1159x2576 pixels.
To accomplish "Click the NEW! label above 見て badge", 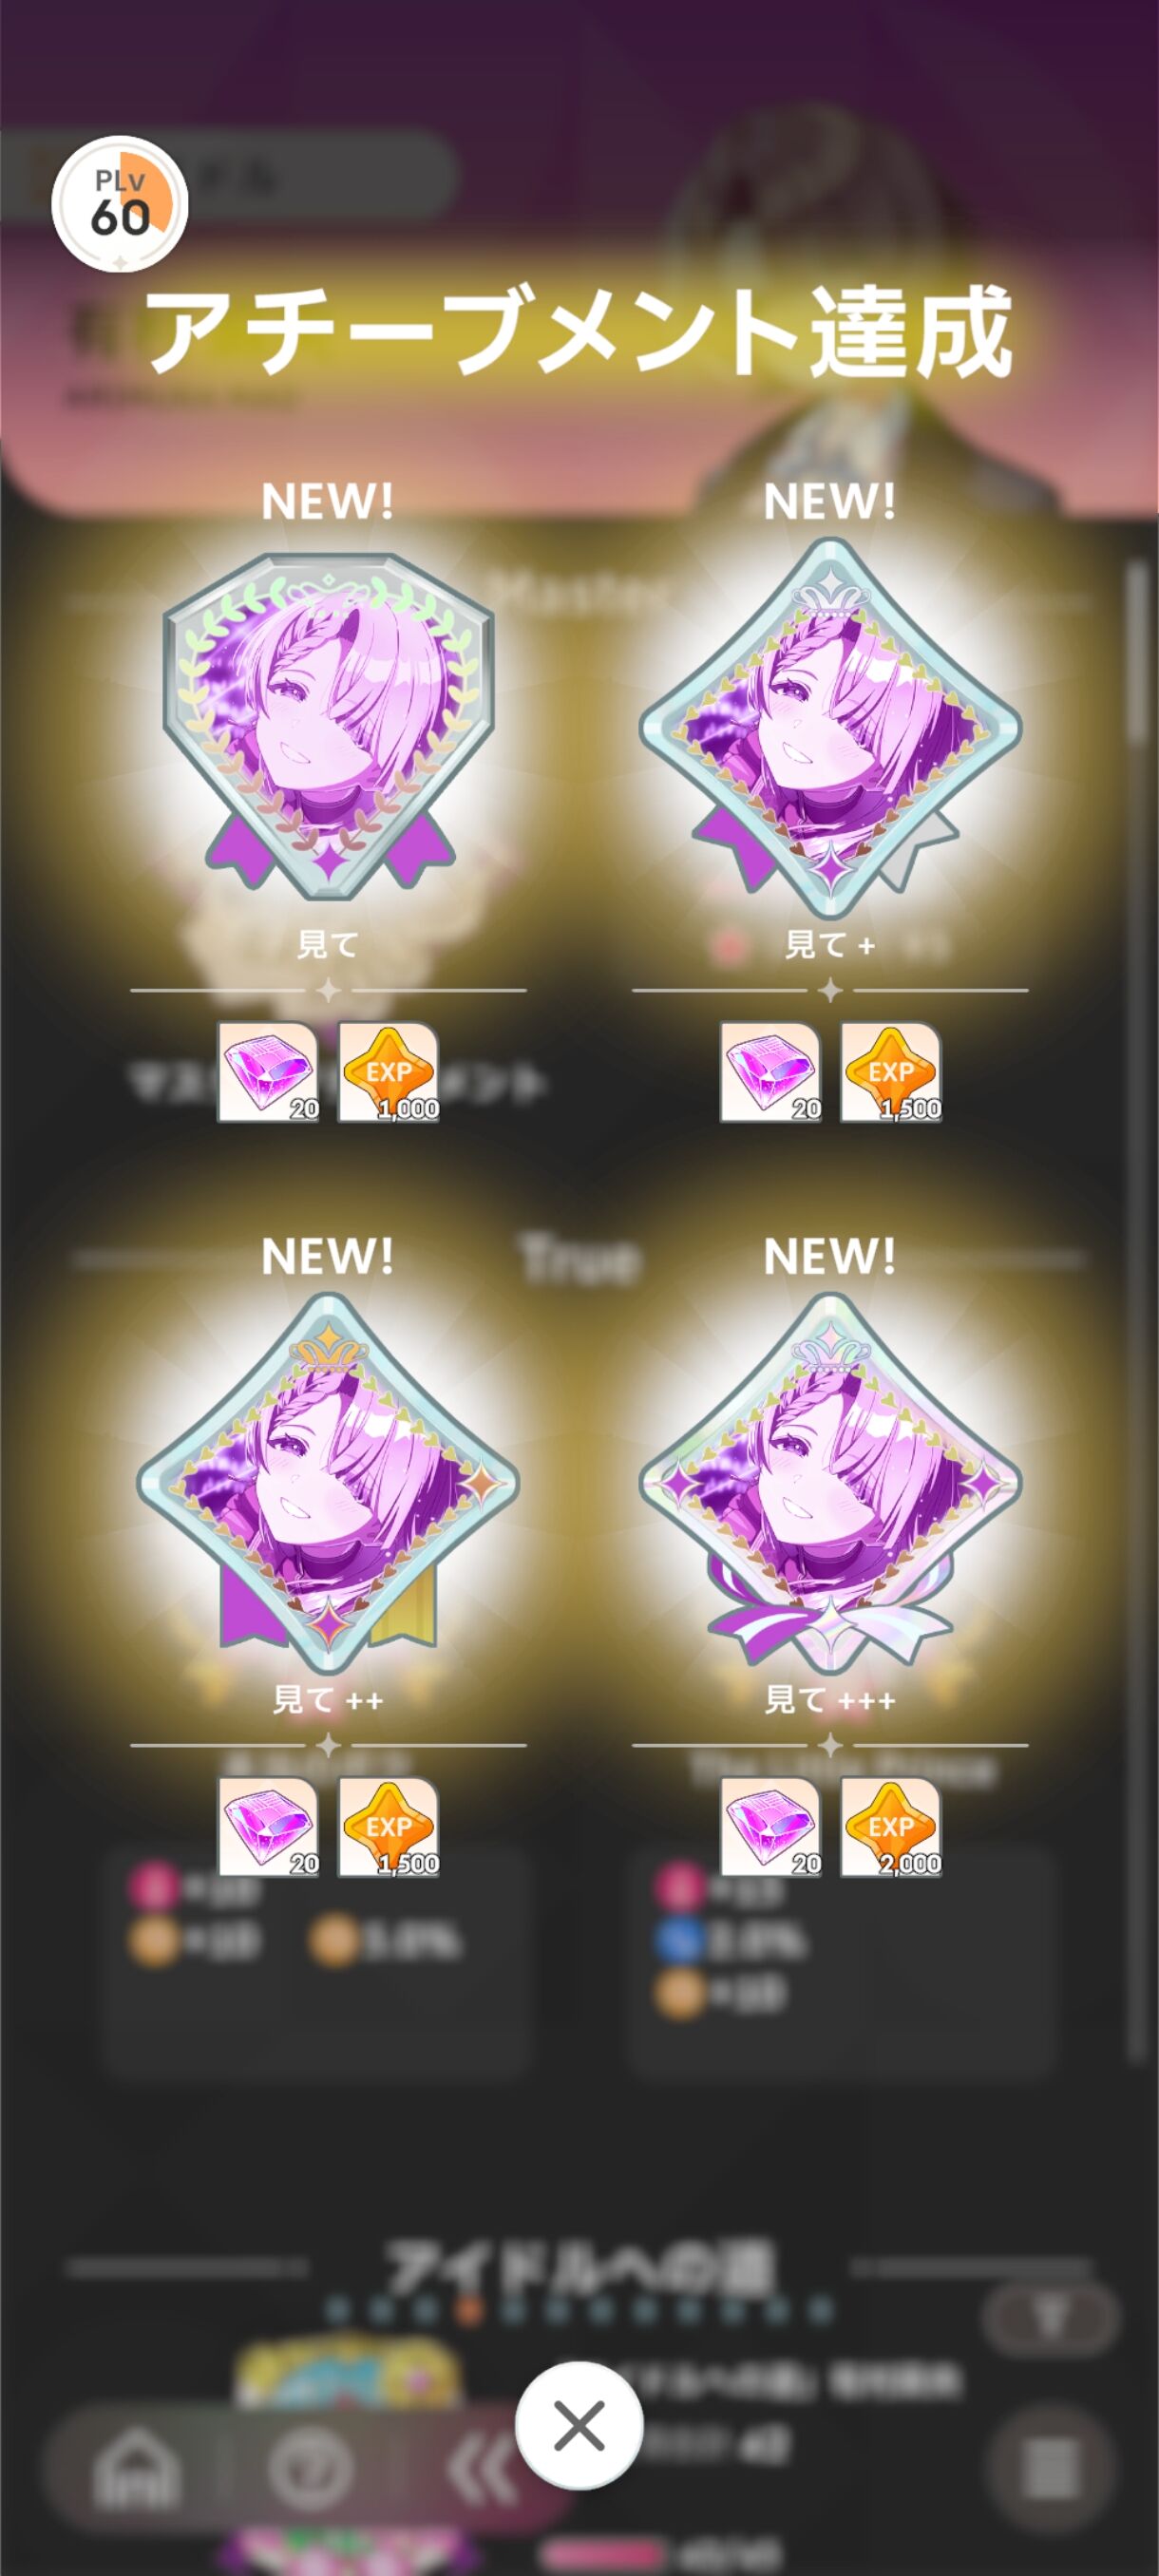I will [328, 501].
